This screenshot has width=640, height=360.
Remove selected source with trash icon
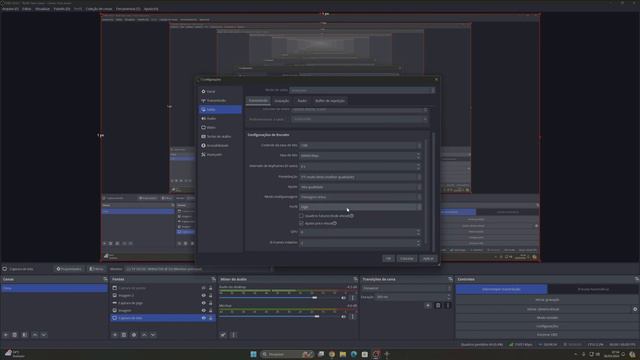(x=124, y=335)
